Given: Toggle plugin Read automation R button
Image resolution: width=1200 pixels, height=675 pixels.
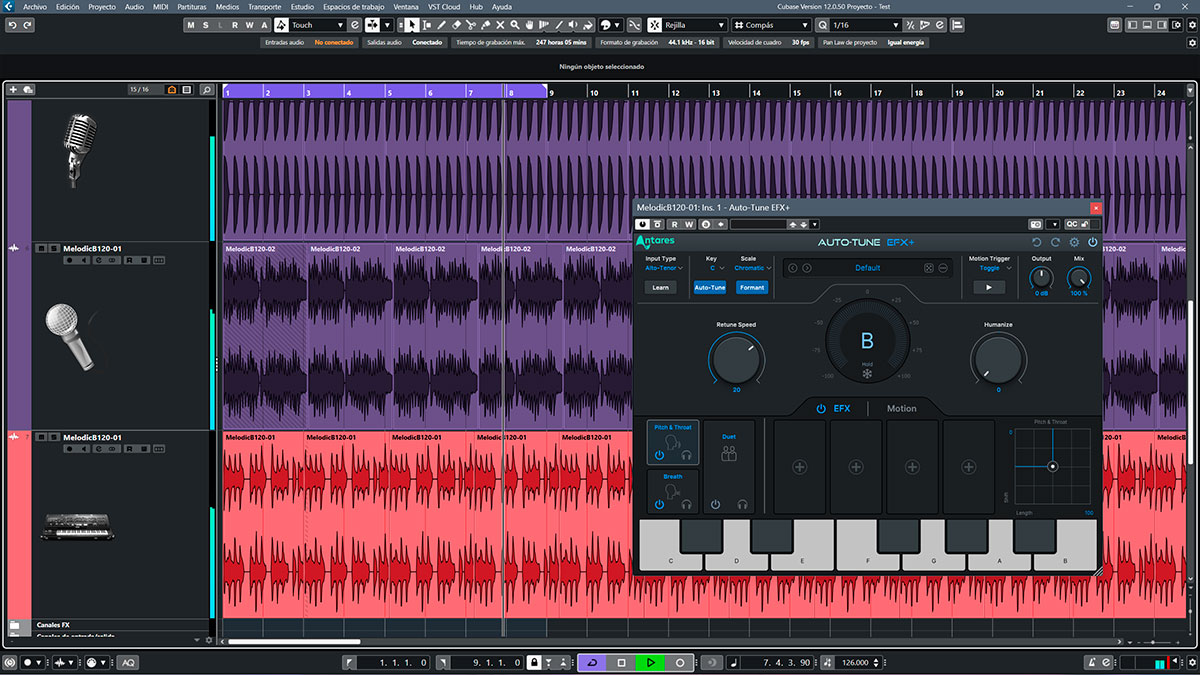Looking at the screenshot, I should pyautogui.click(x=675, y=224).
